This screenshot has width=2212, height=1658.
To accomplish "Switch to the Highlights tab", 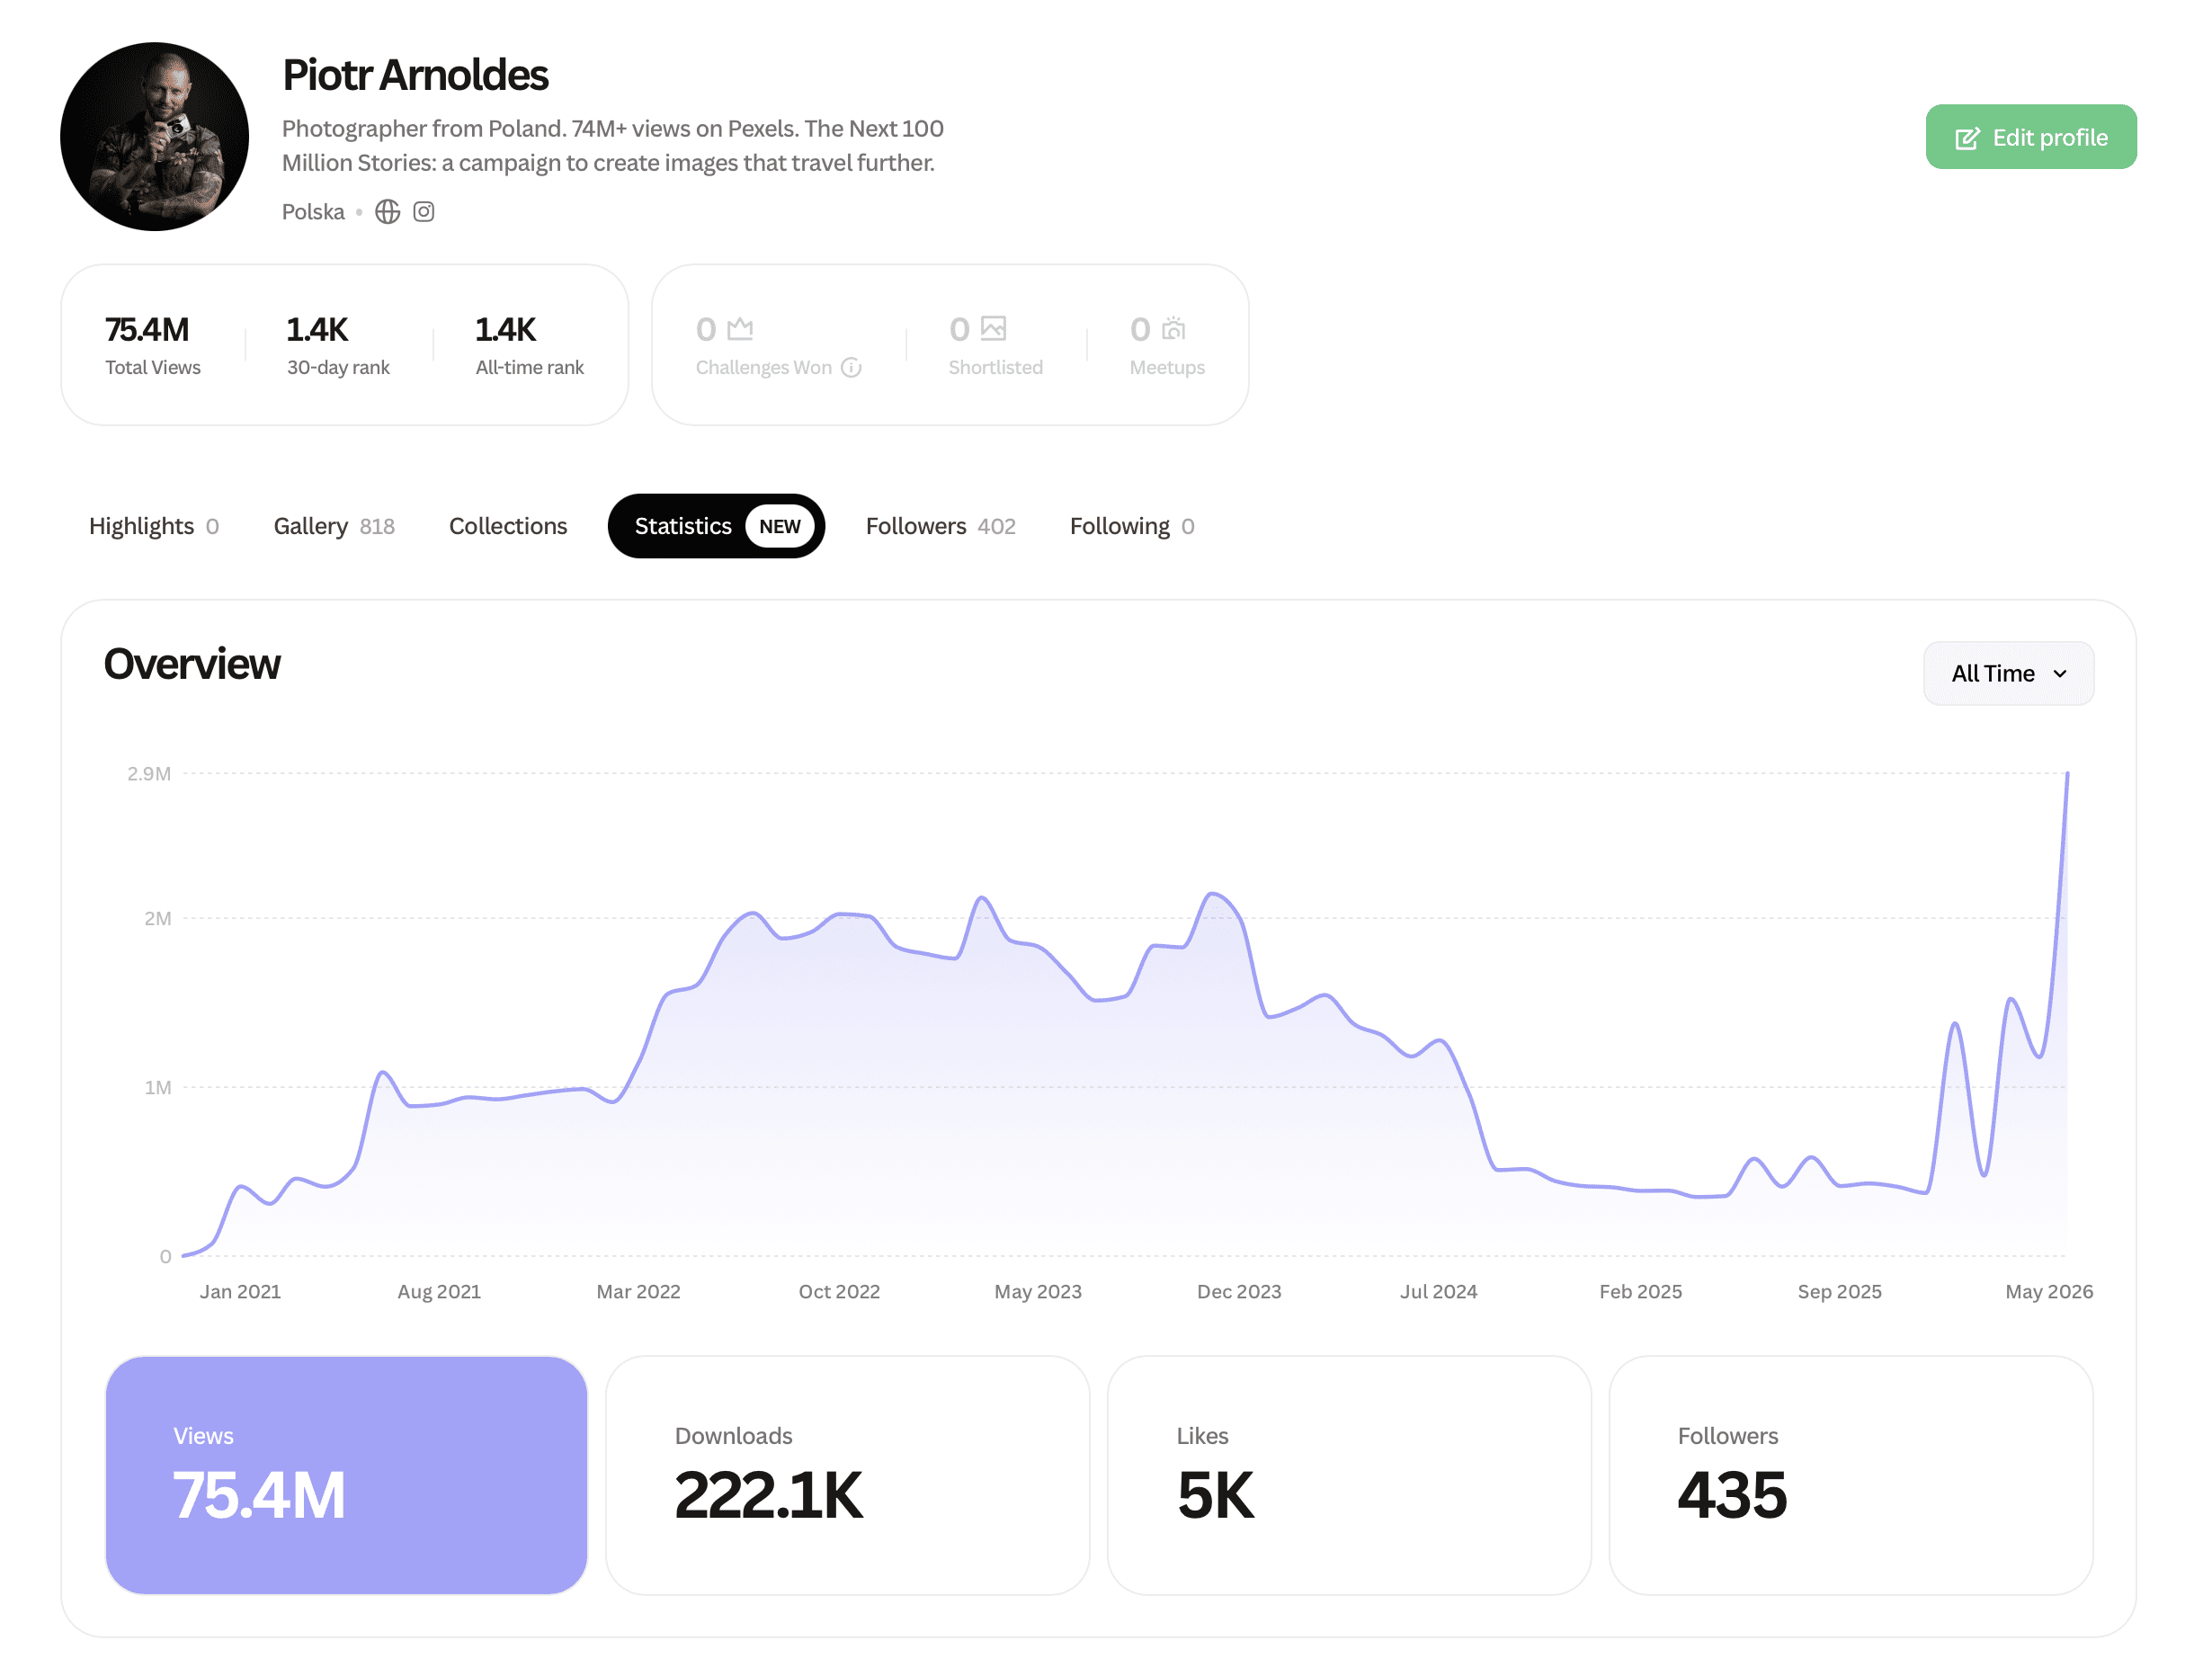I will [154, 526].
